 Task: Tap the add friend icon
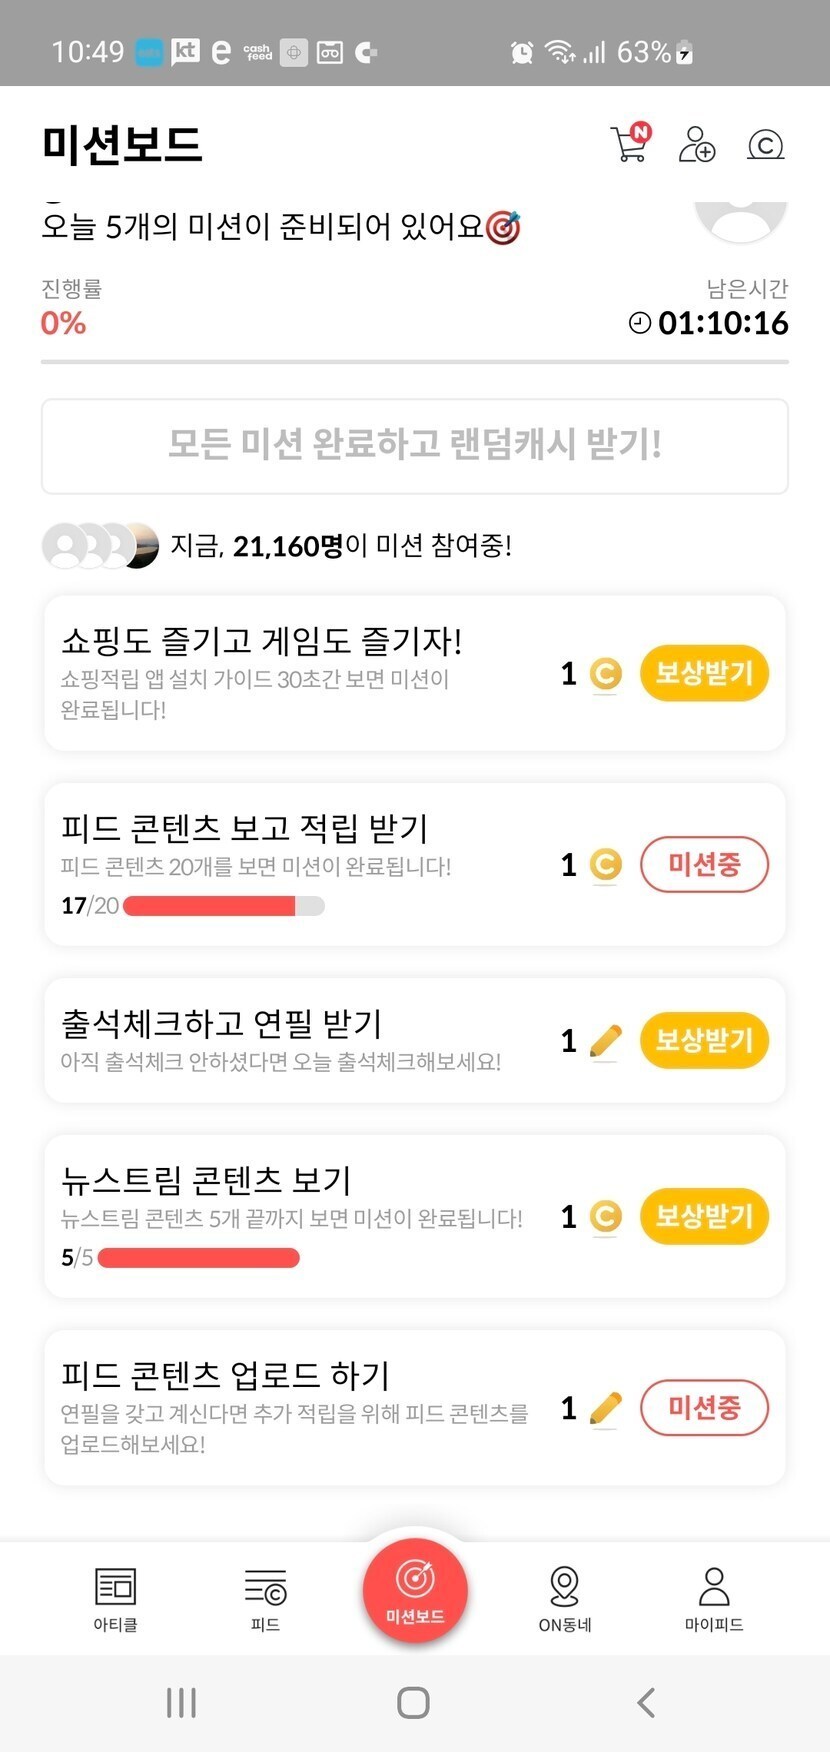pyautogui.click(x=697, y=145)
